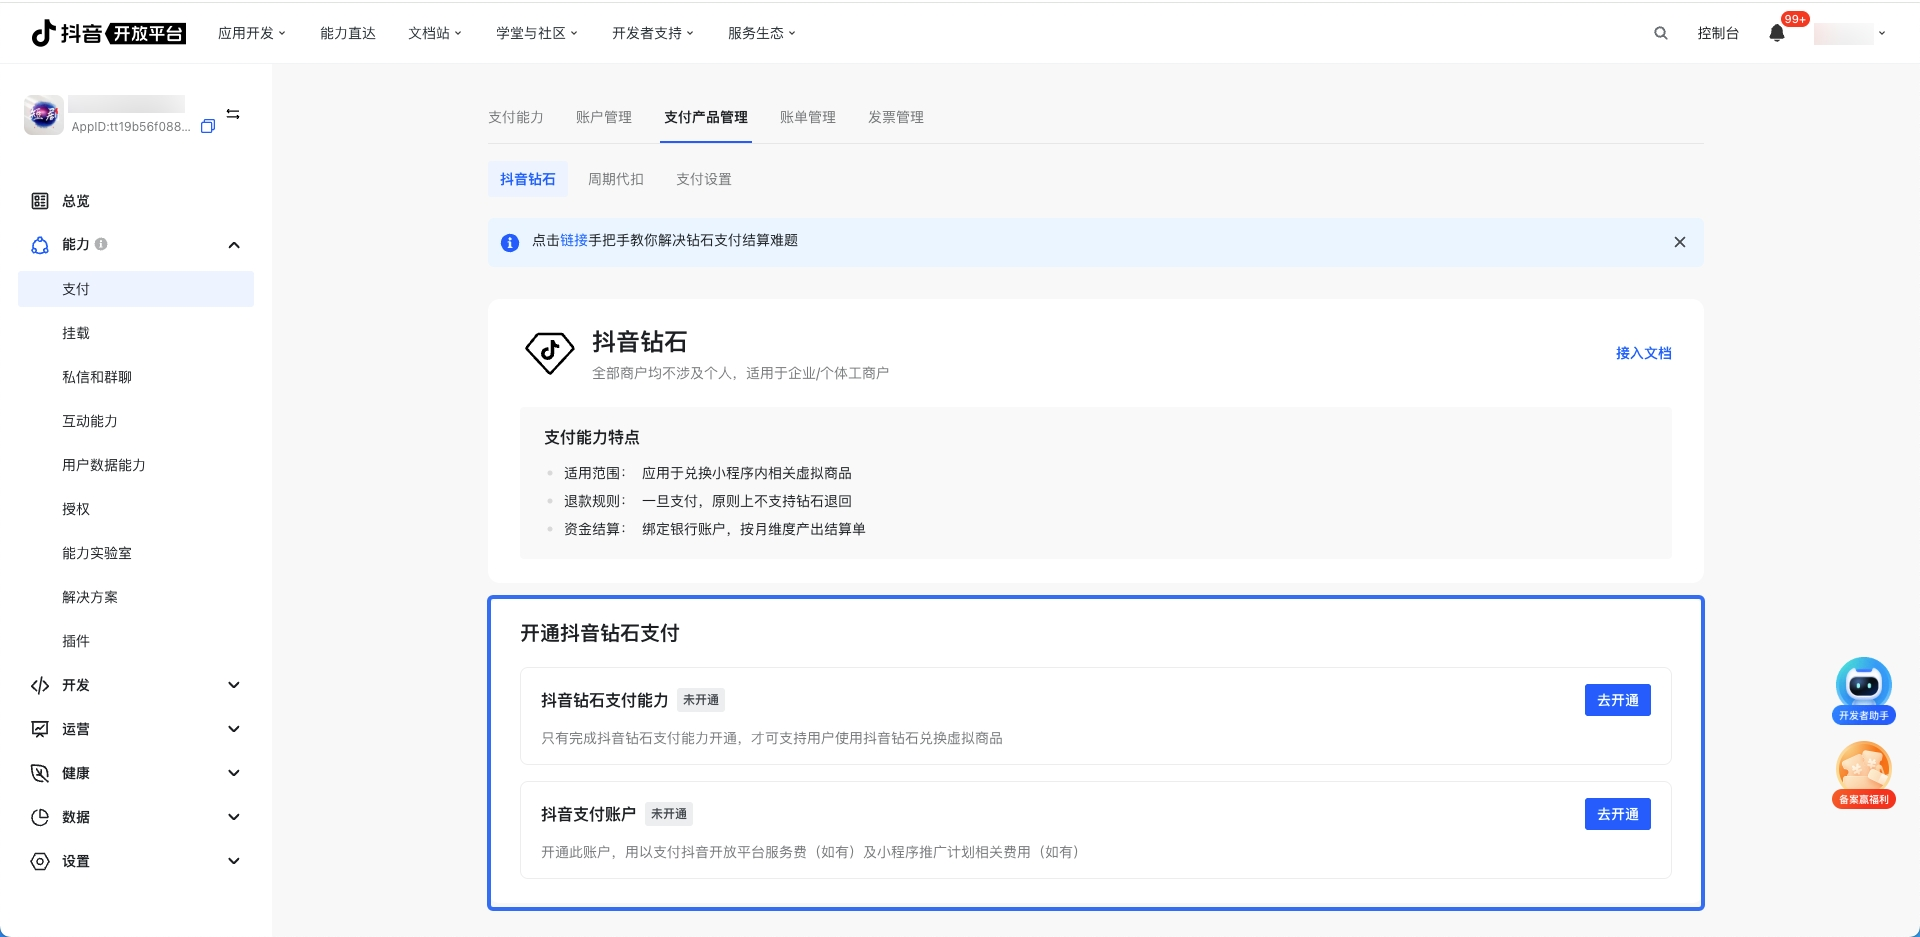Select 解决方案 in sidebar
Image resolution: width=1920 pixels, height=937 pixels.
90,597
